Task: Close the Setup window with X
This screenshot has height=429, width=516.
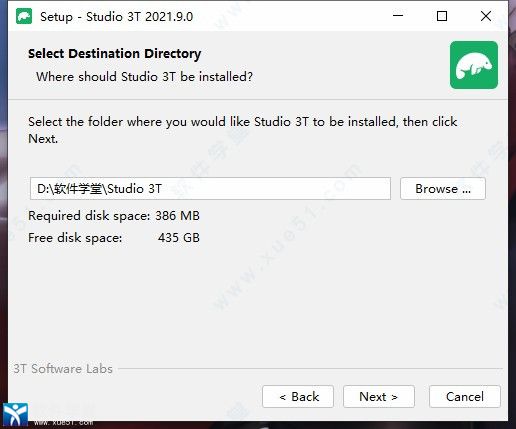Action: coord(486,16)
